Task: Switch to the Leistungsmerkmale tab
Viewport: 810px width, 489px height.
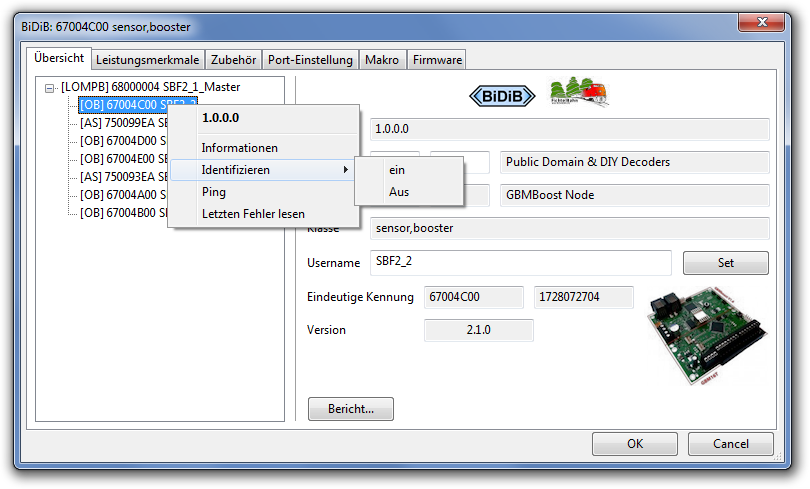Action: point(148,60)
